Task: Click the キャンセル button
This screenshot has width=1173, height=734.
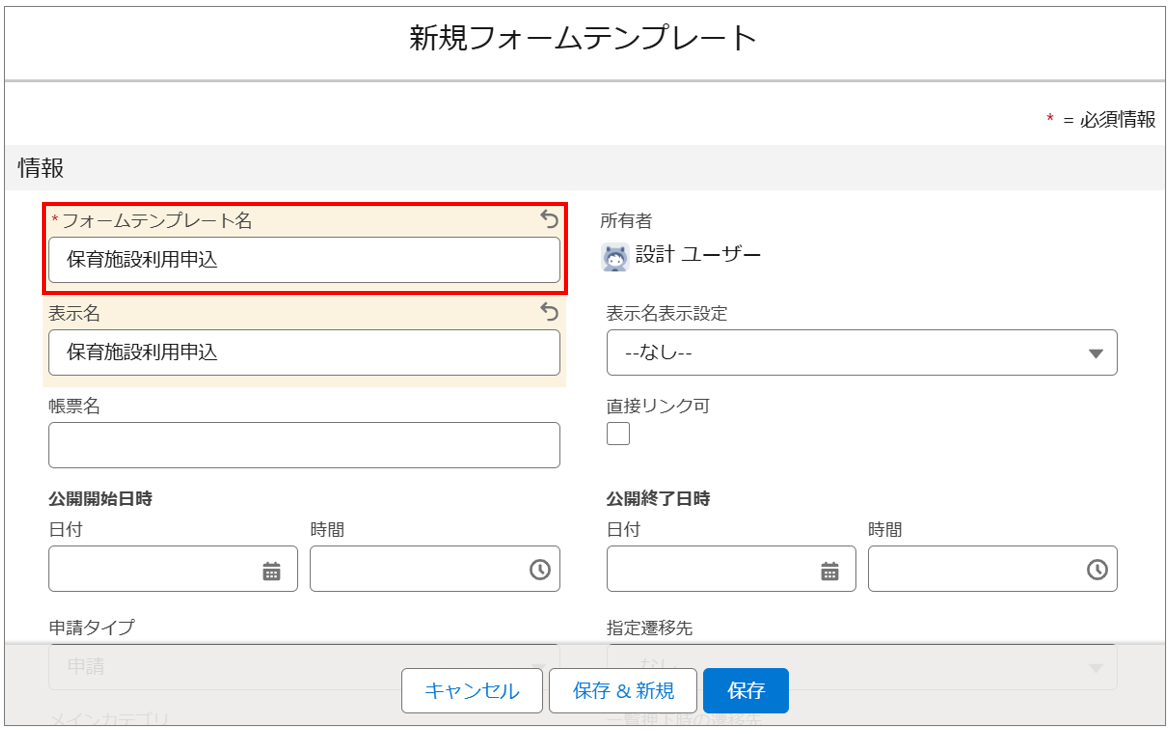Action: pyautogui.click(x=472, y=691)
